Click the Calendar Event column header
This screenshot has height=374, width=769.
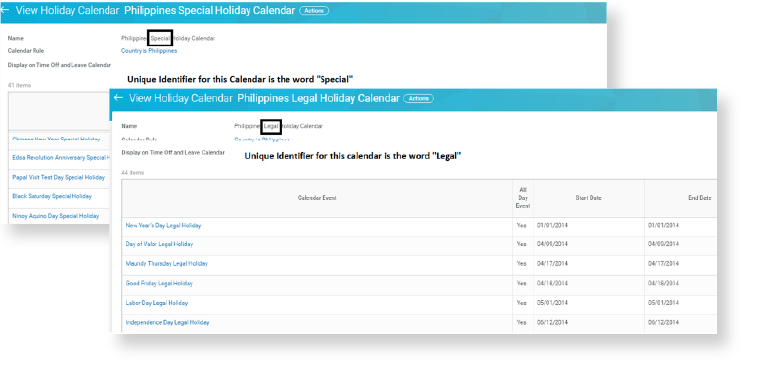point(317,198)
